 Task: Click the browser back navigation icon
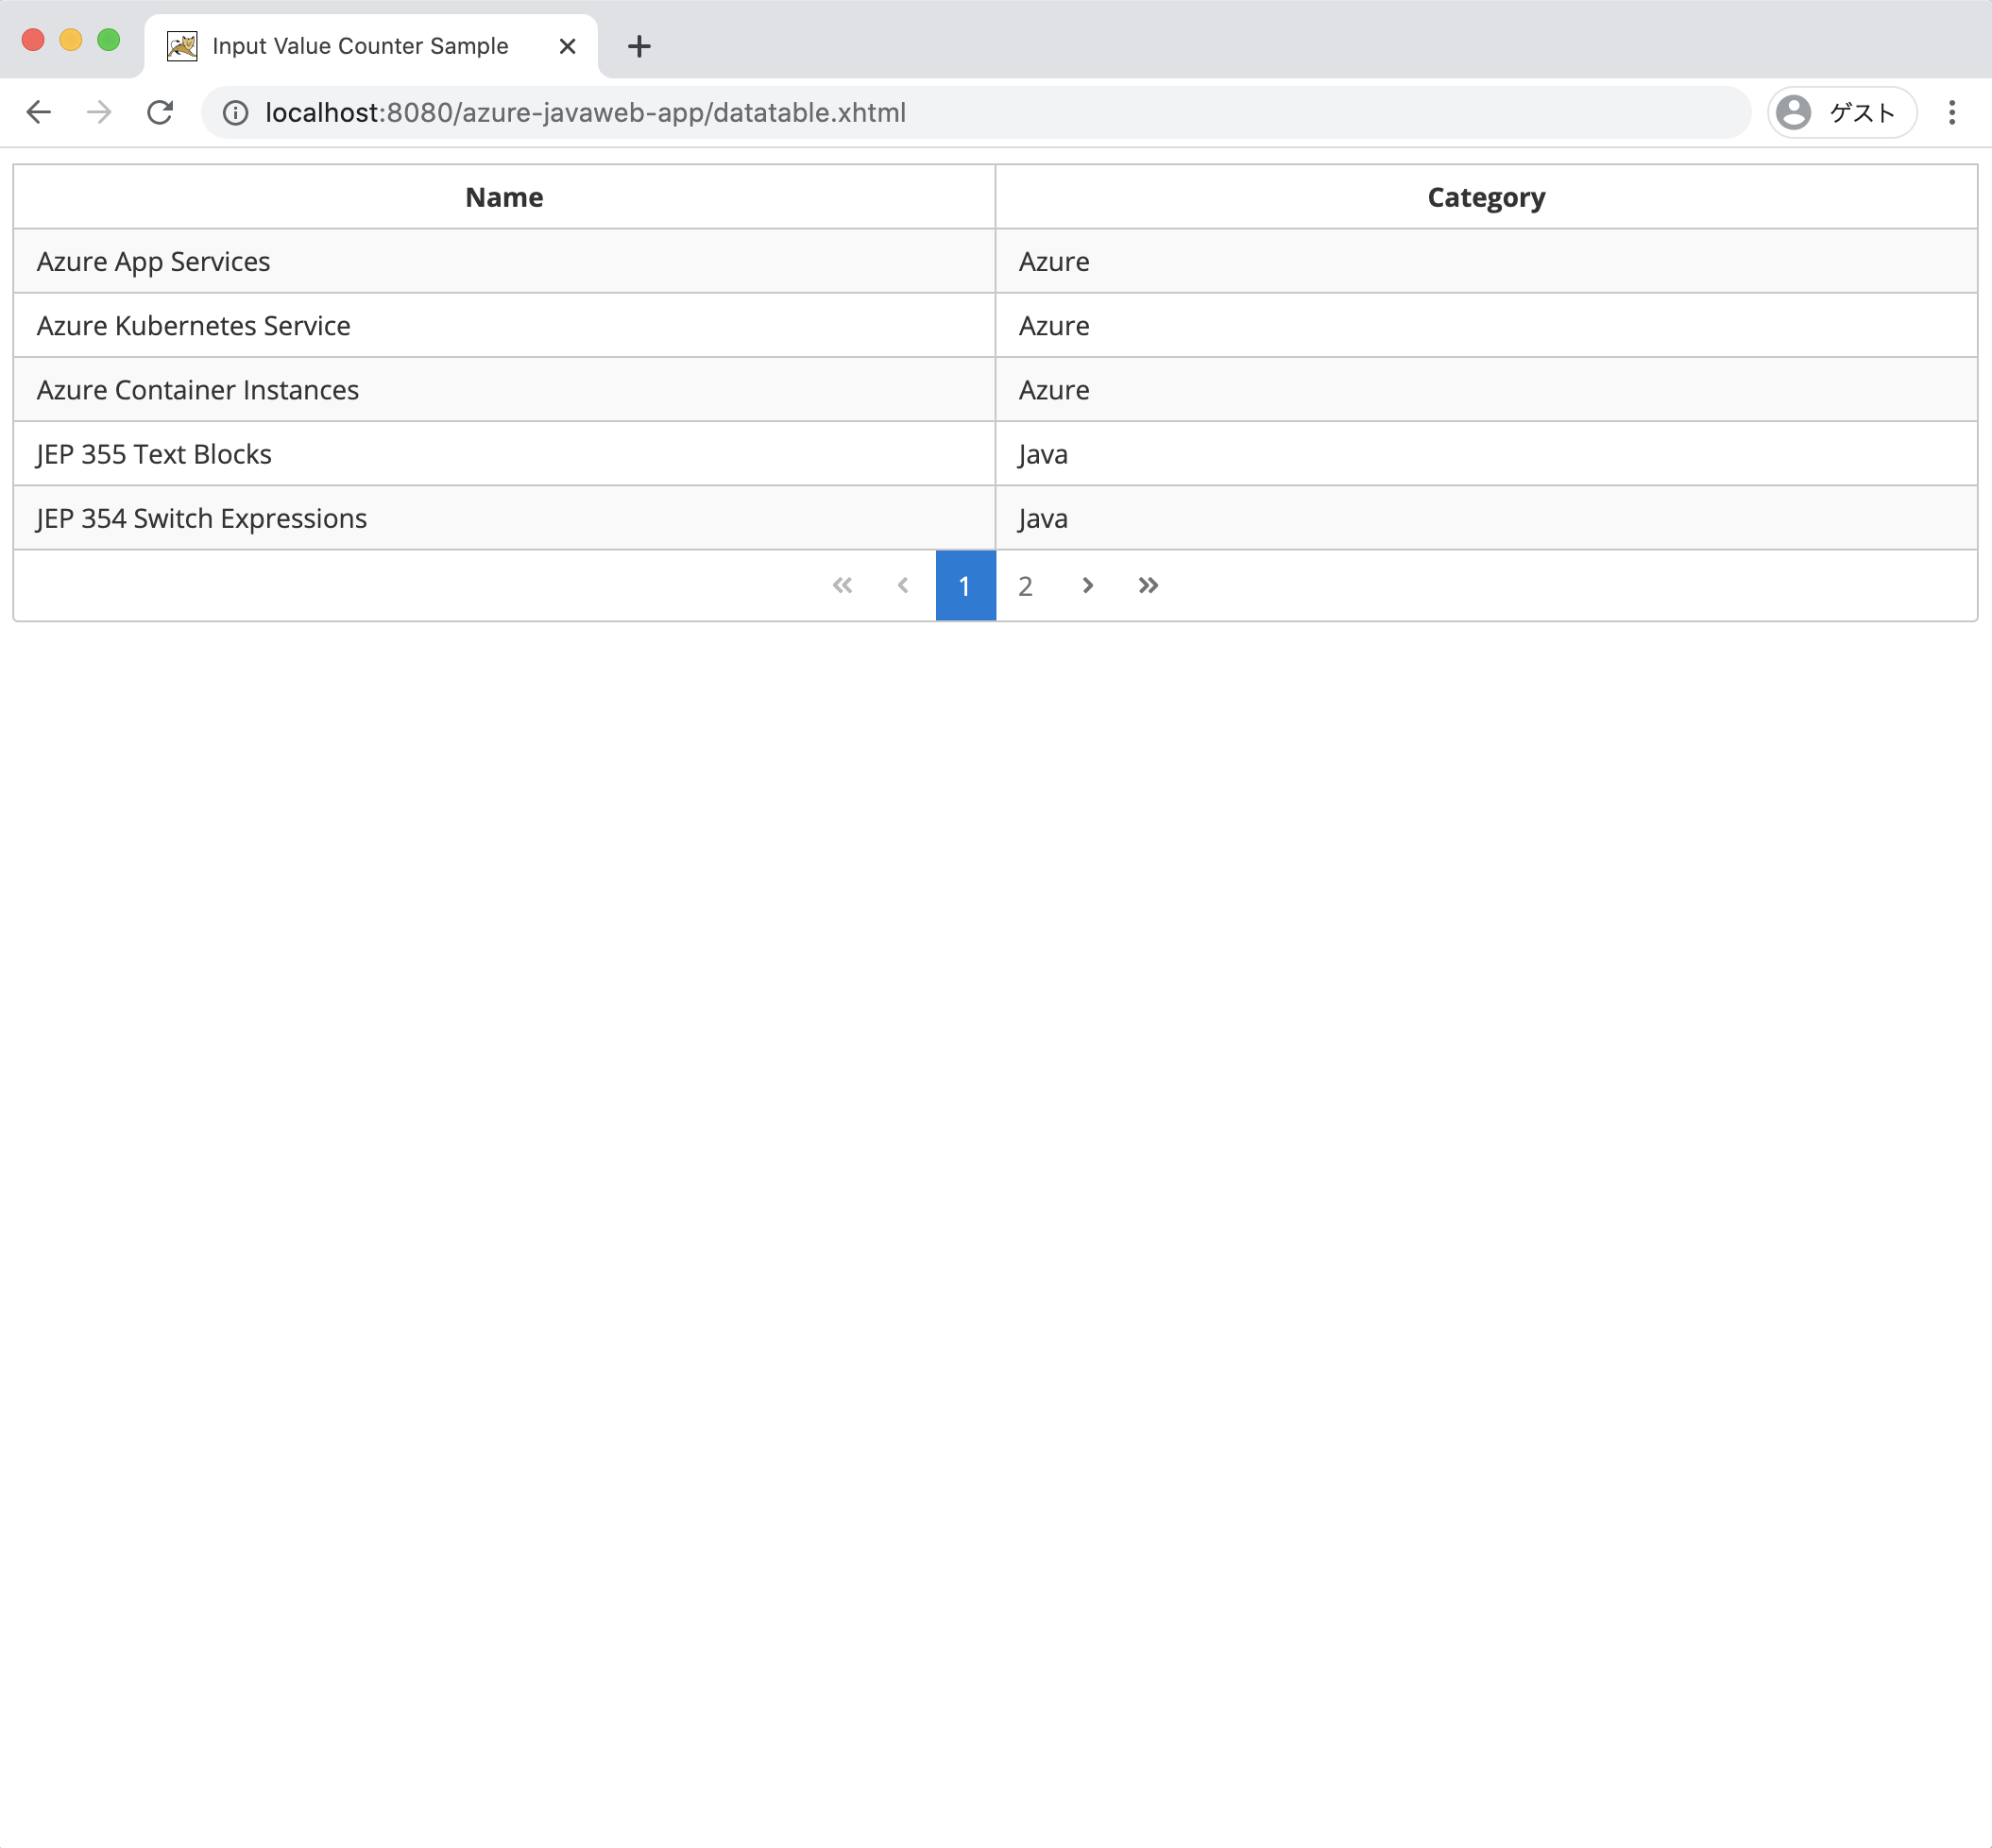point(38,113)
